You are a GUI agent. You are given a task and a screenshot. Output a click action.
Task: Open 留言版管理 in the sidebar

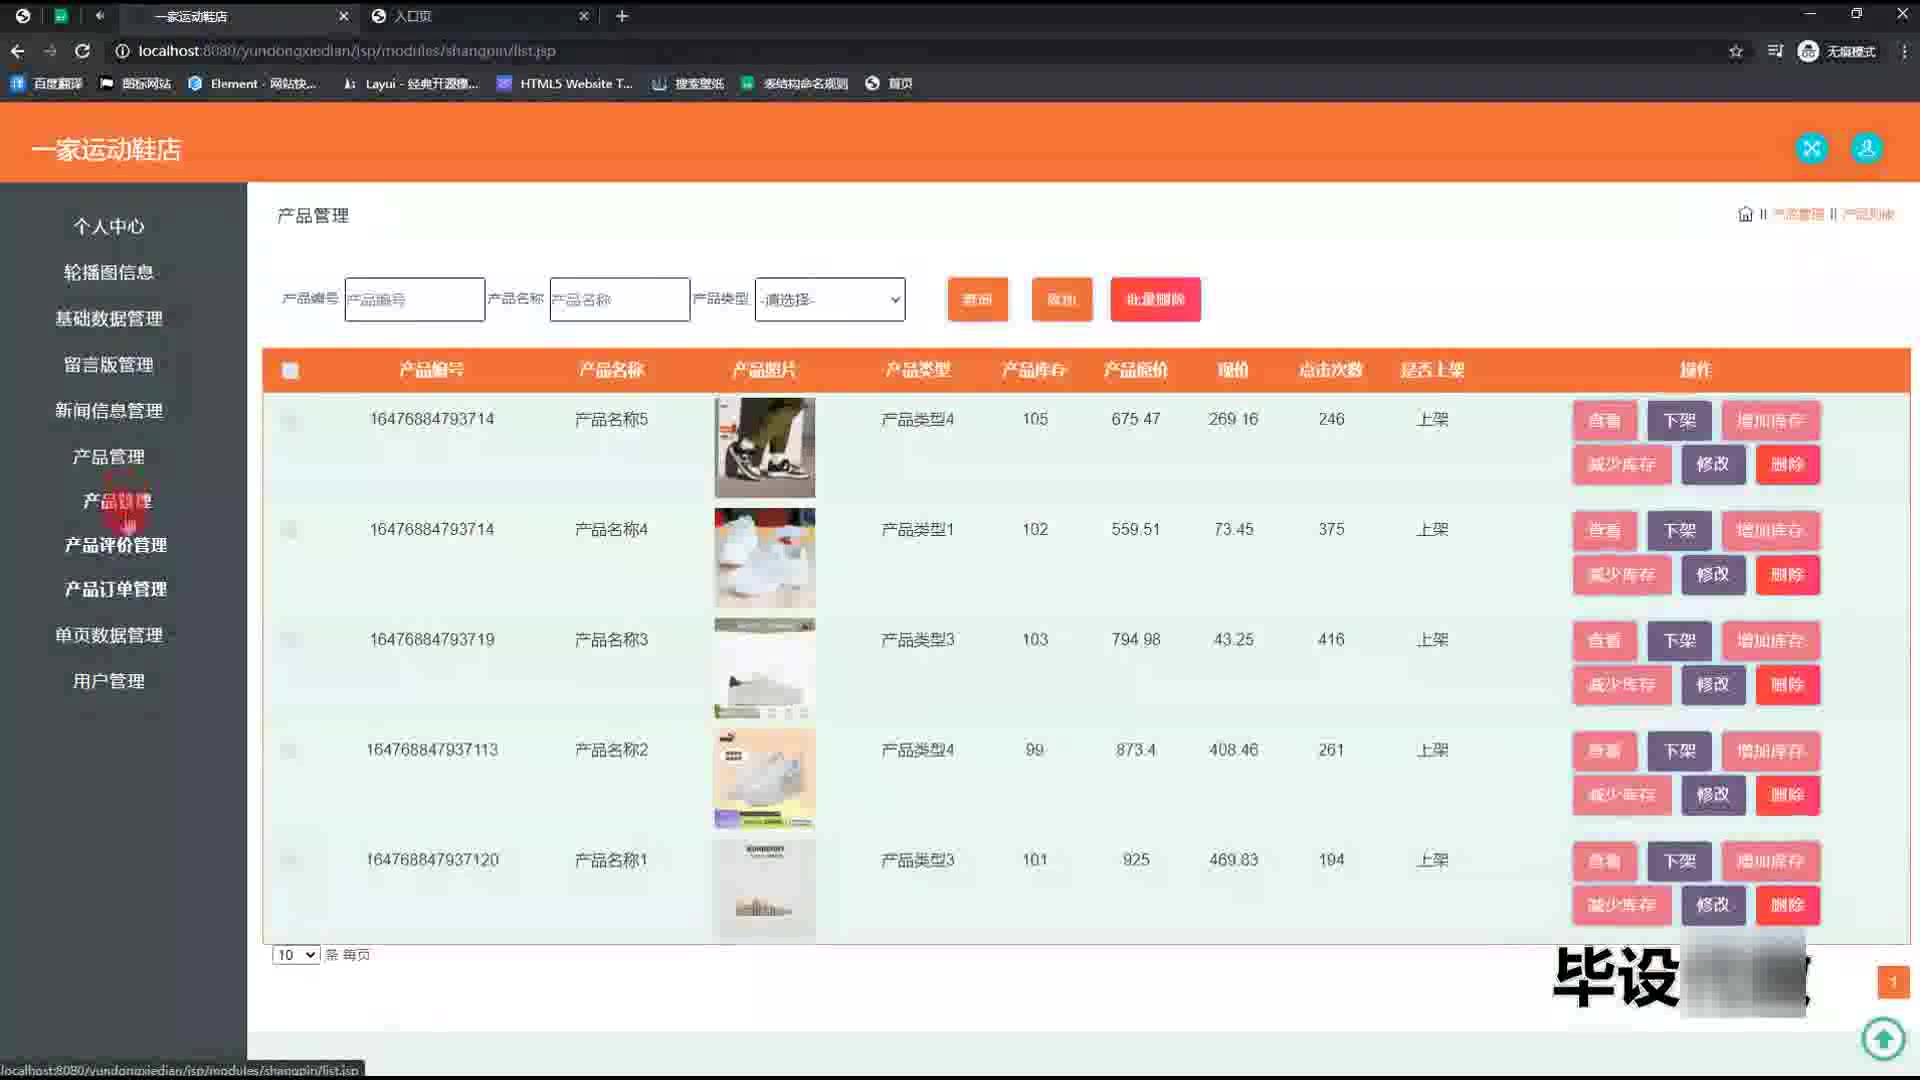pyautogui.click(x=109, y=365)
